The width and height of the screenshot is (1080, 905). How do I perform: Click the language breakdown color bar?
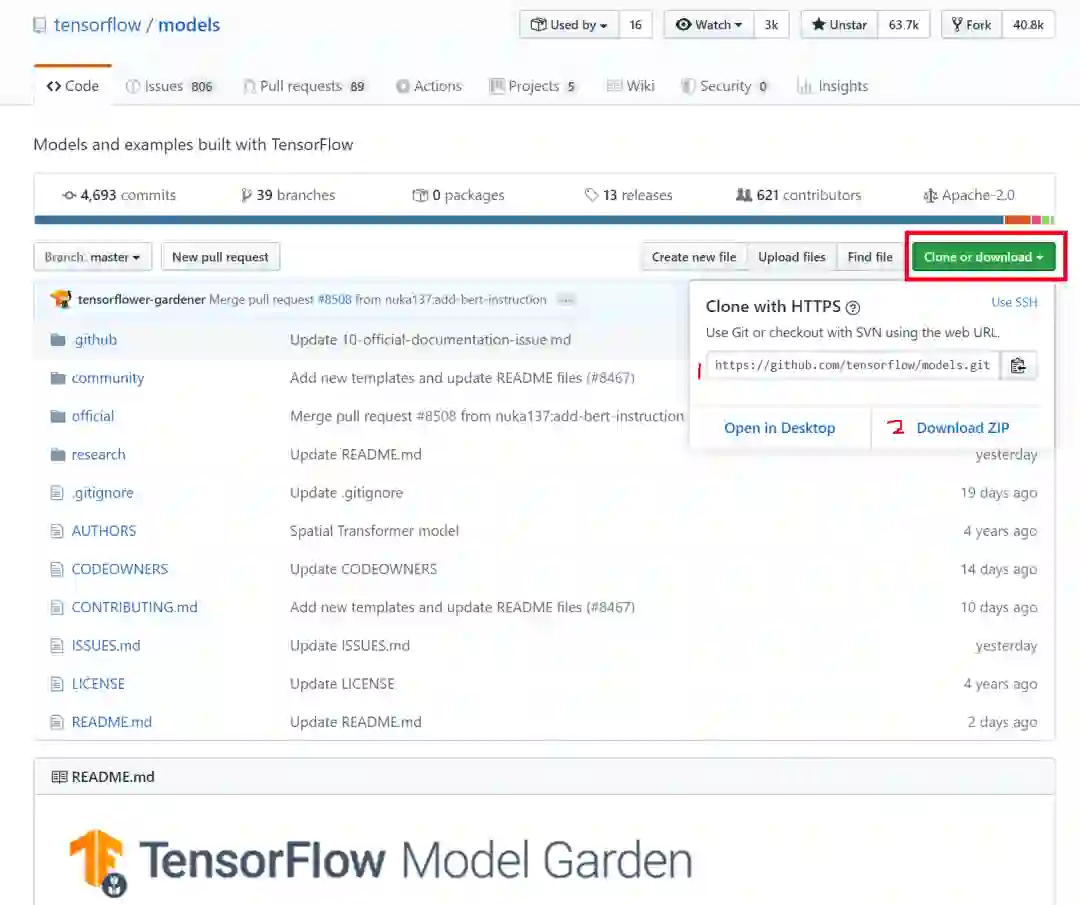tap(544, 220)
